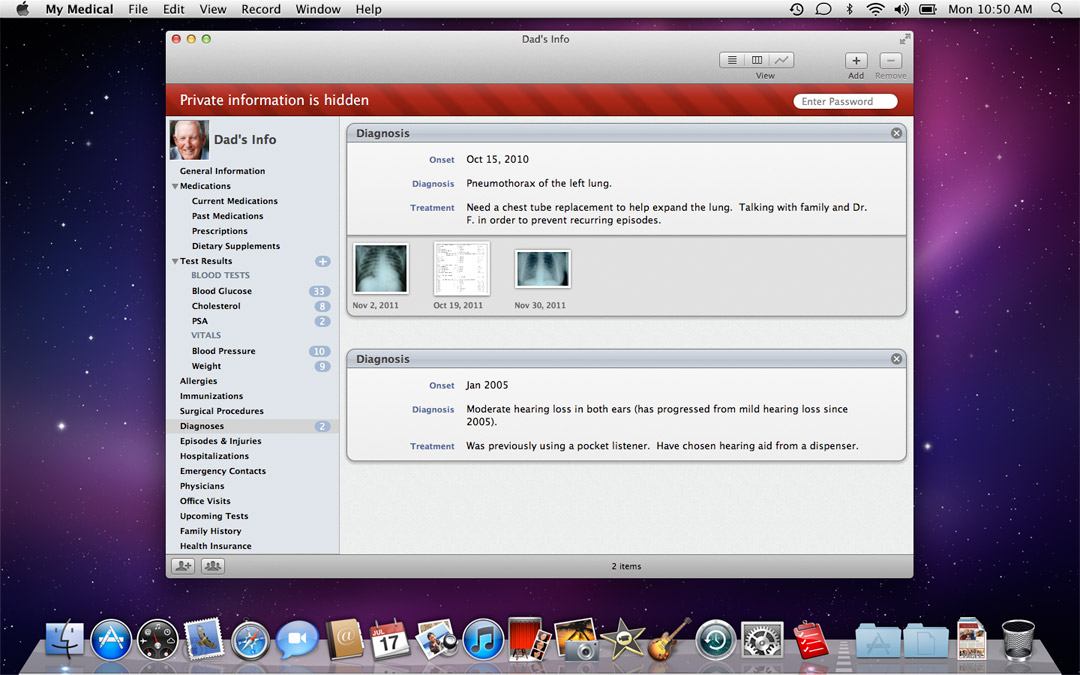The width and height of the screenshot is (1080, 675).
Task: Click the group people button at bottom left
Action: pos(213,566)
